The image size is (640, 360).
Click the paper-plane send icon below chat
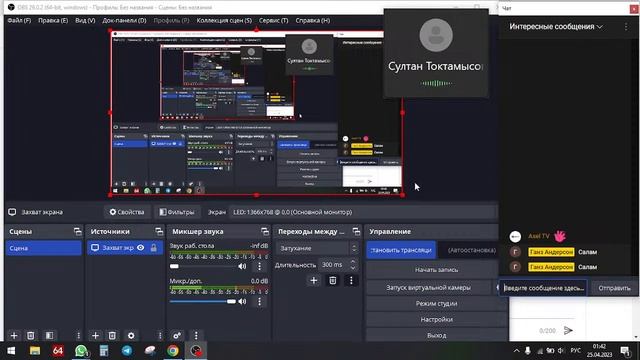[x=568, y=330]
